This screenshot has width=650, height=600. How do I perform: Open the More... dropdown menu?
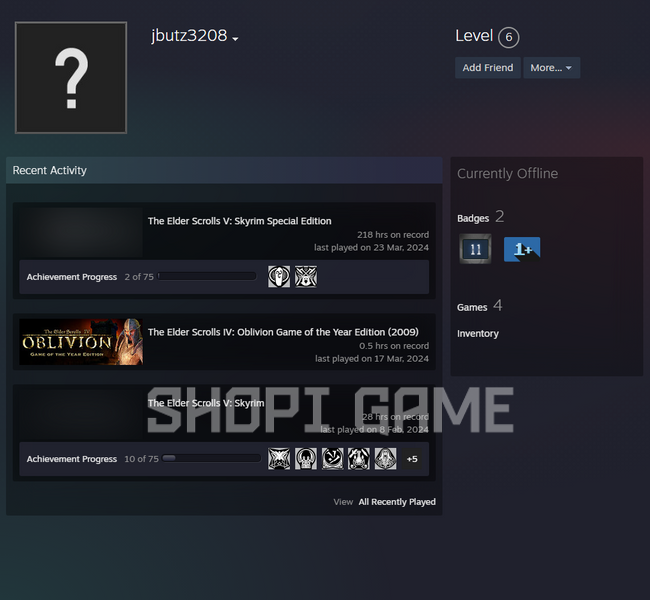coord(551,68)
